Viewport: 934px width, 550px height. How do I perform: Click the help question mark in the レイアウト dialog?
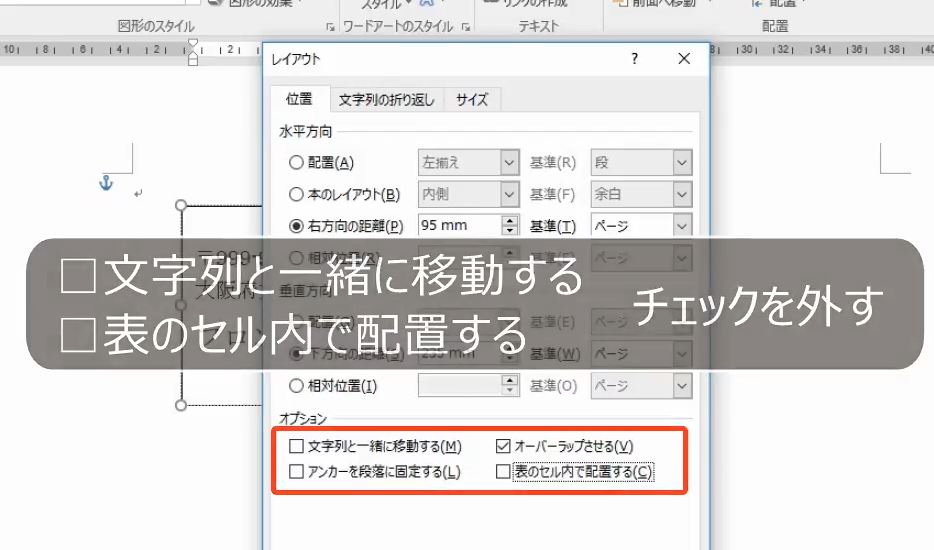pos(634,58)
